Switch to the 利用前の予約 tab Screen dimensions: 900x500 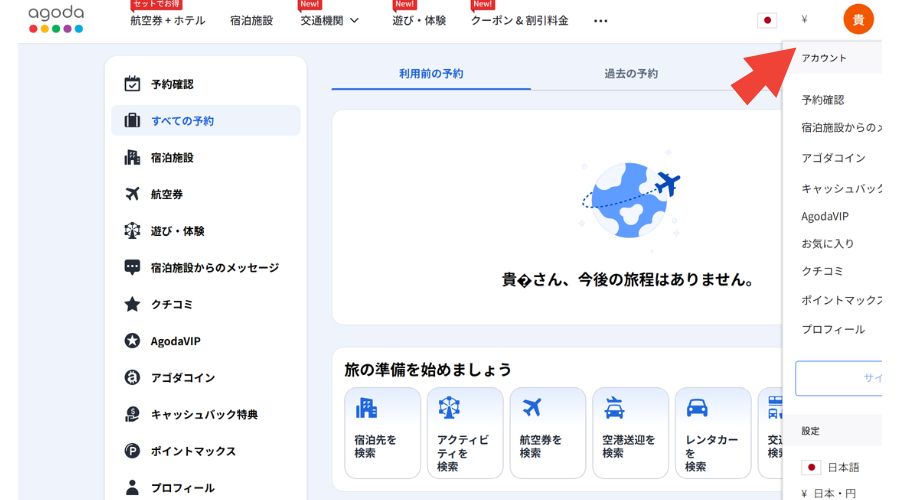coord(431,73)
